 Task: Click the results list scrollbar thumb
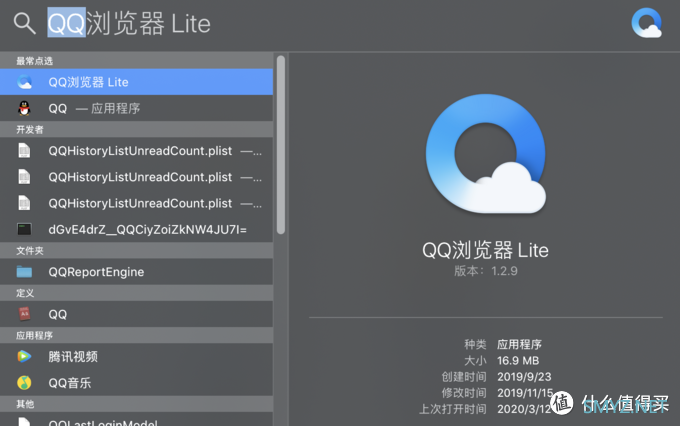tap(281, 145)
